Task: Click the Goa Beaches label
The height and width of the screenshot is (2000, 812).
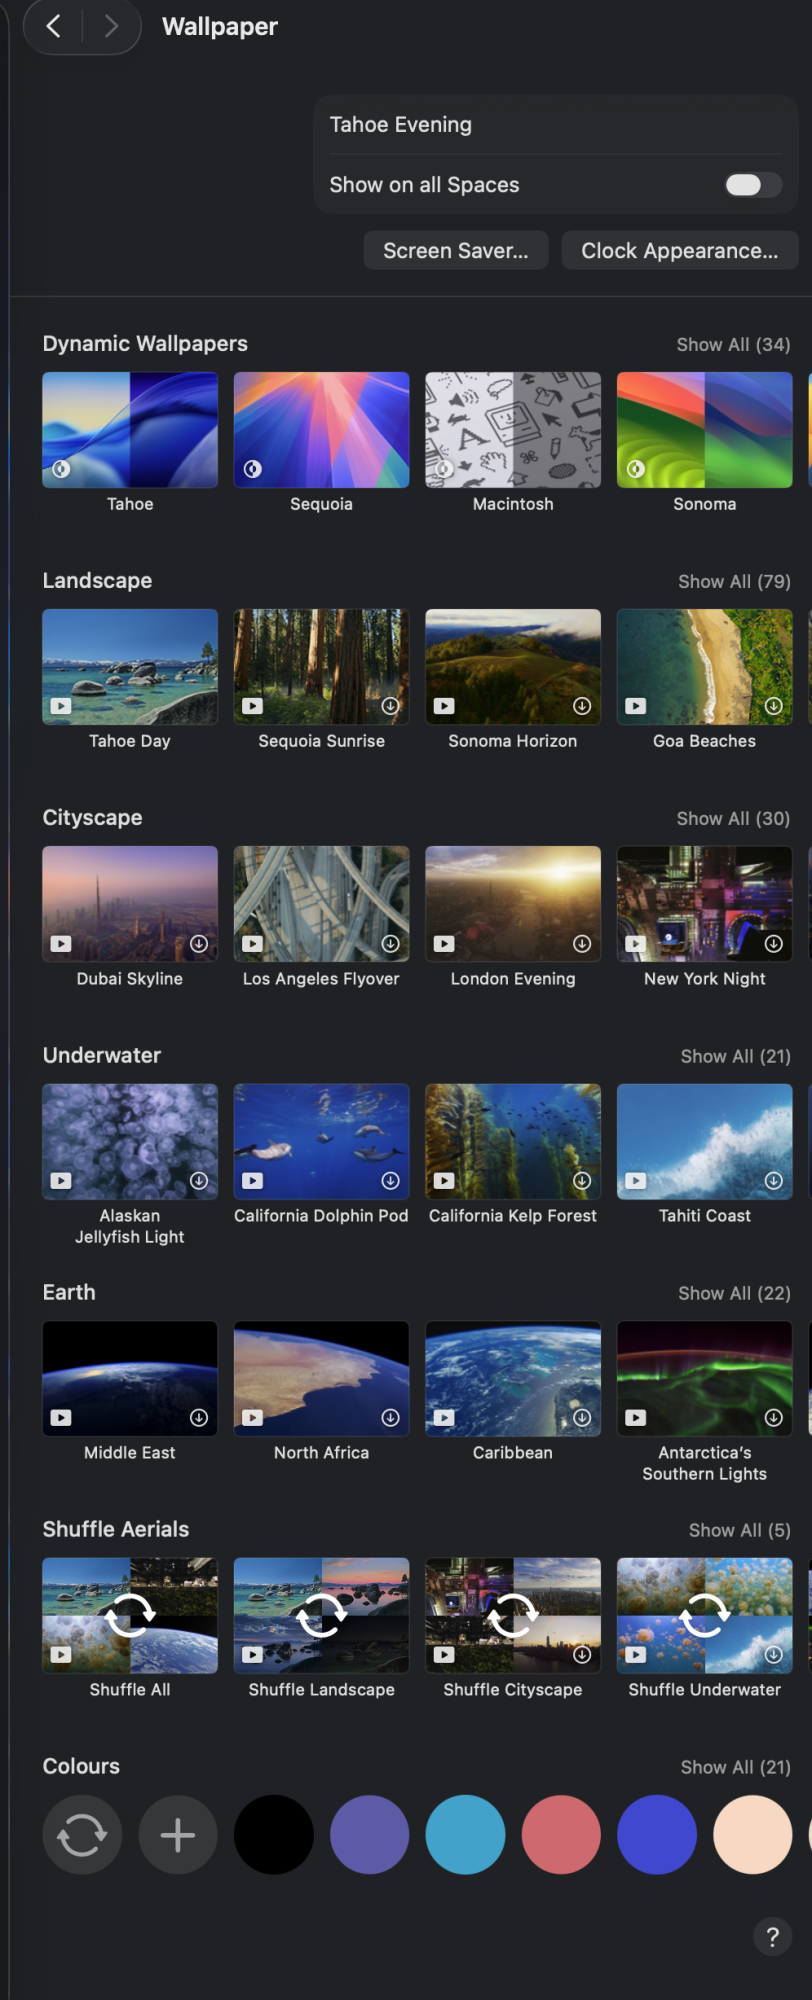Action: (x=705, y=741)
